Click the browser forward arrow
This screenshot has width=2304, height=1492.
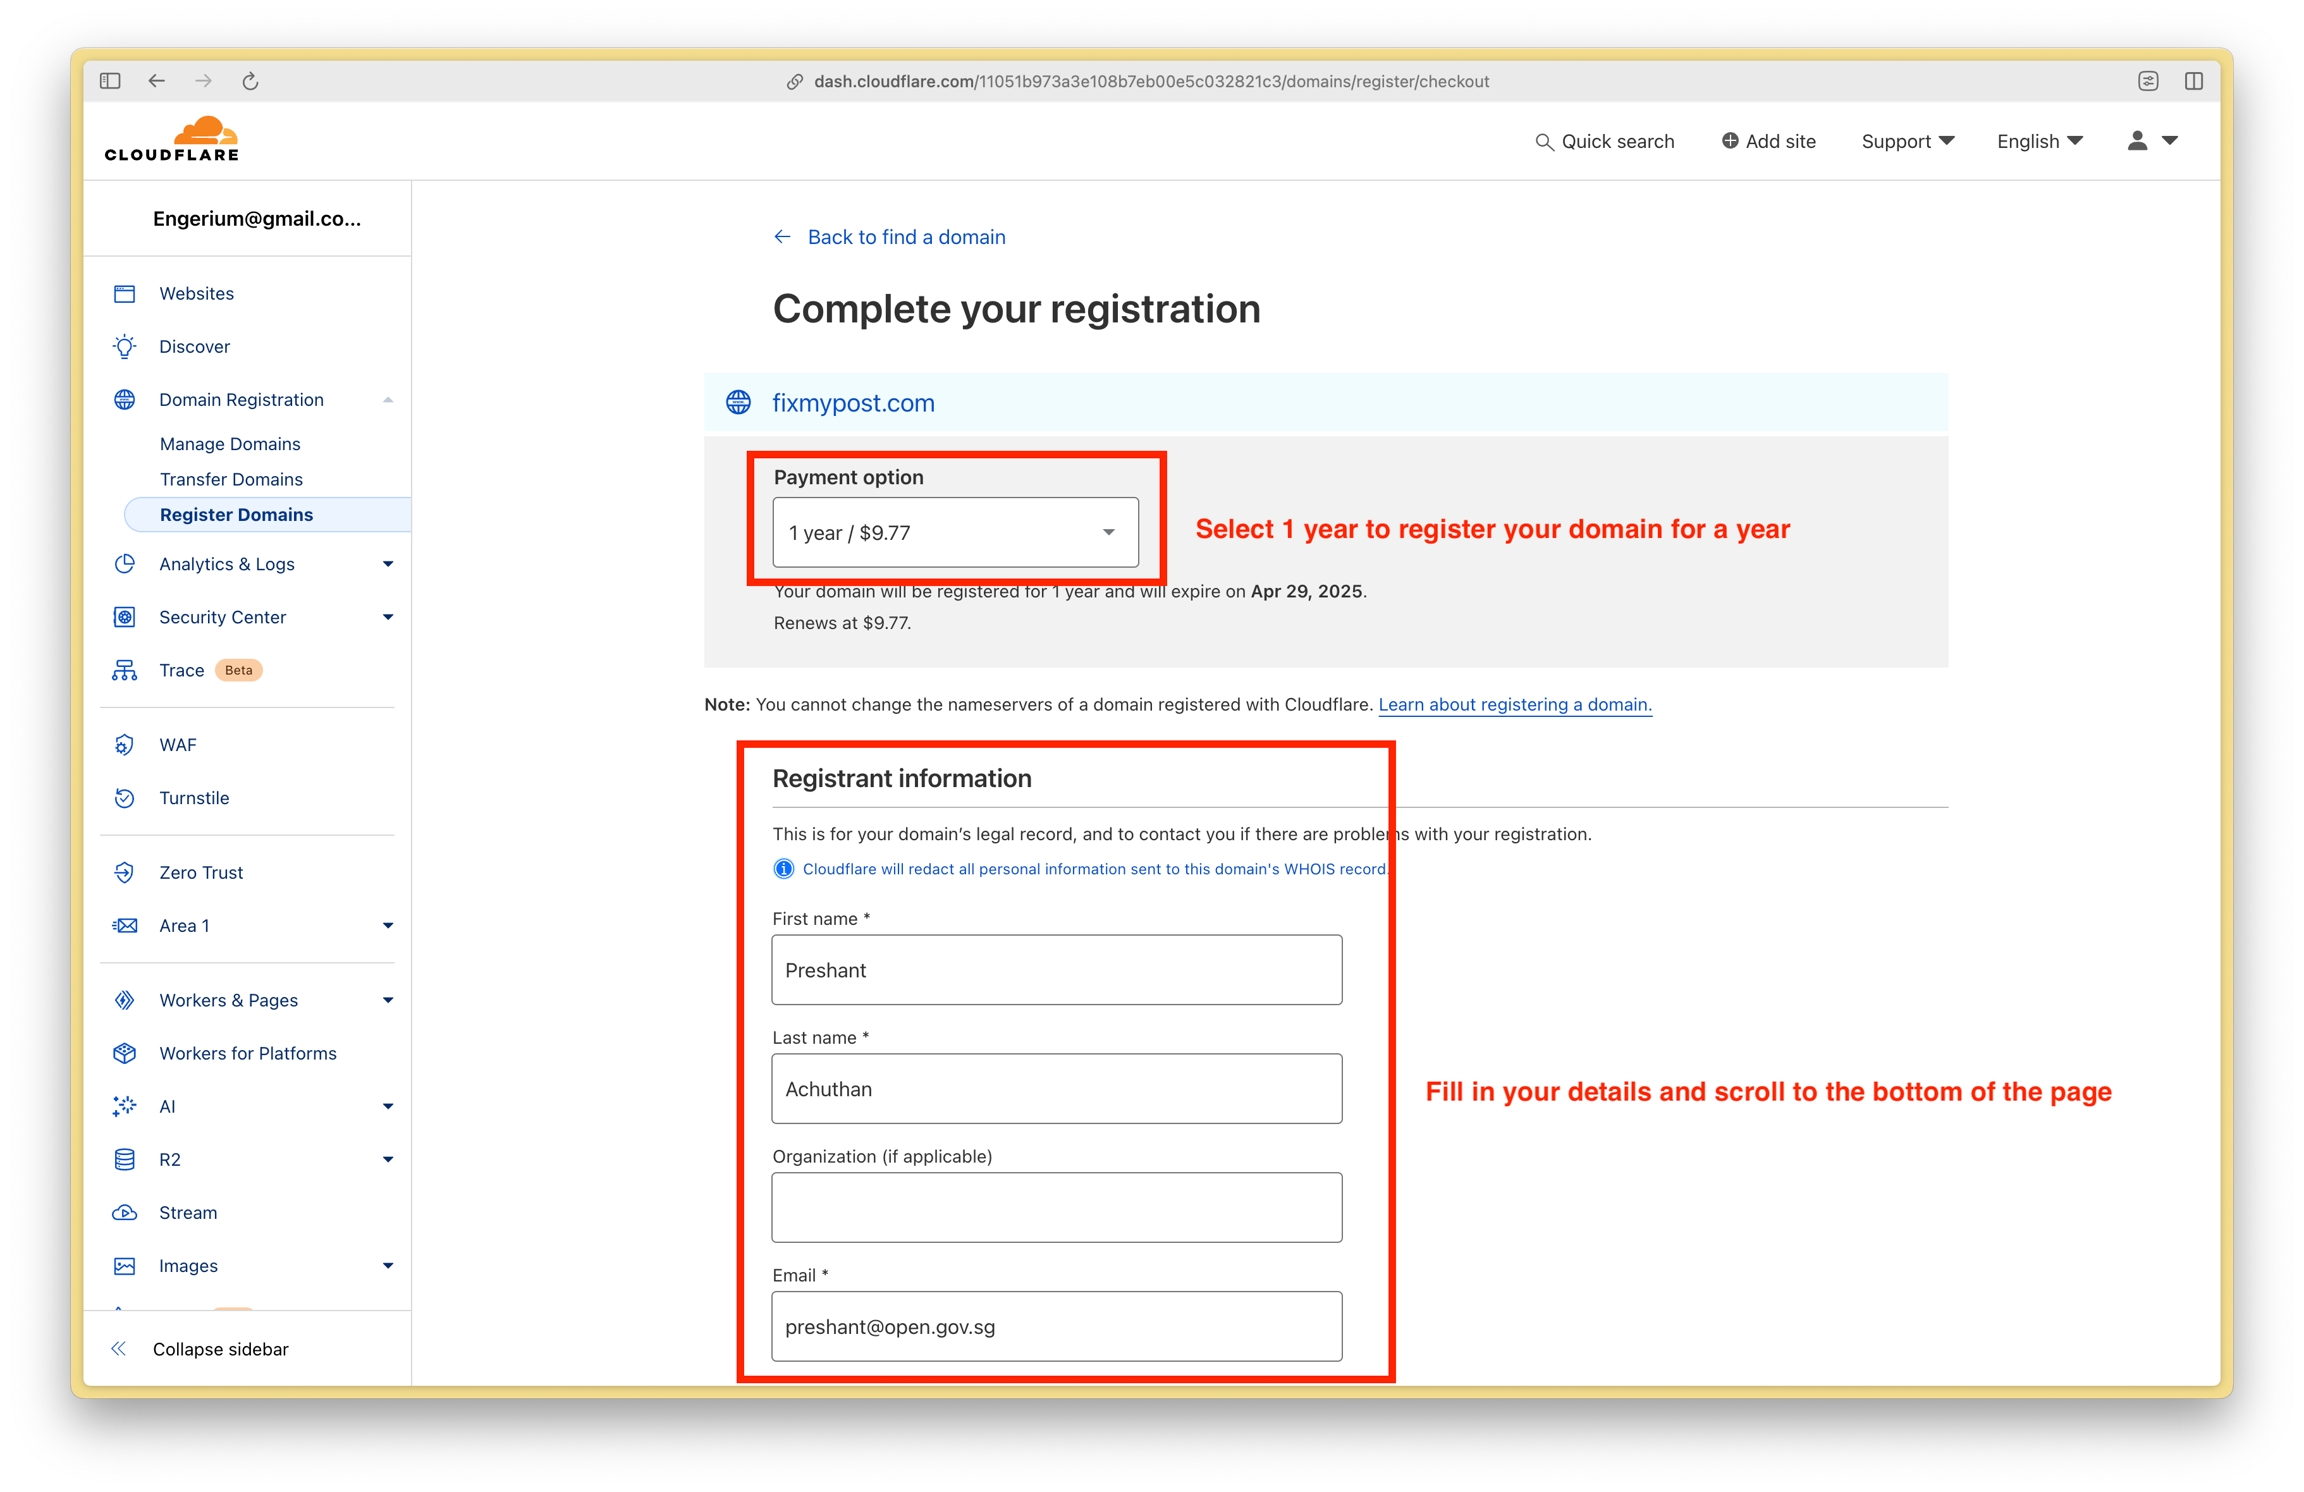(203, 81)
